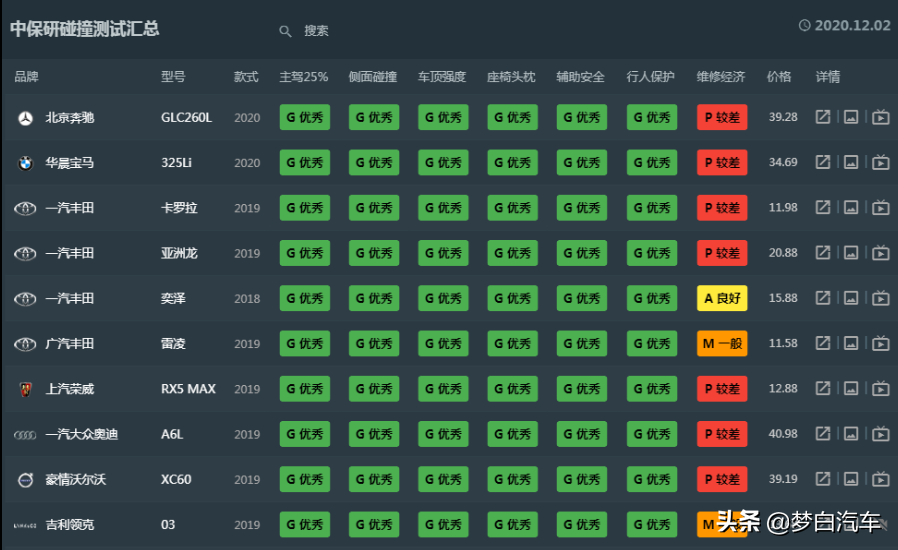Click the search magnifier icon
The width and height of the screenshot is (898, 550).
[285, 31]
